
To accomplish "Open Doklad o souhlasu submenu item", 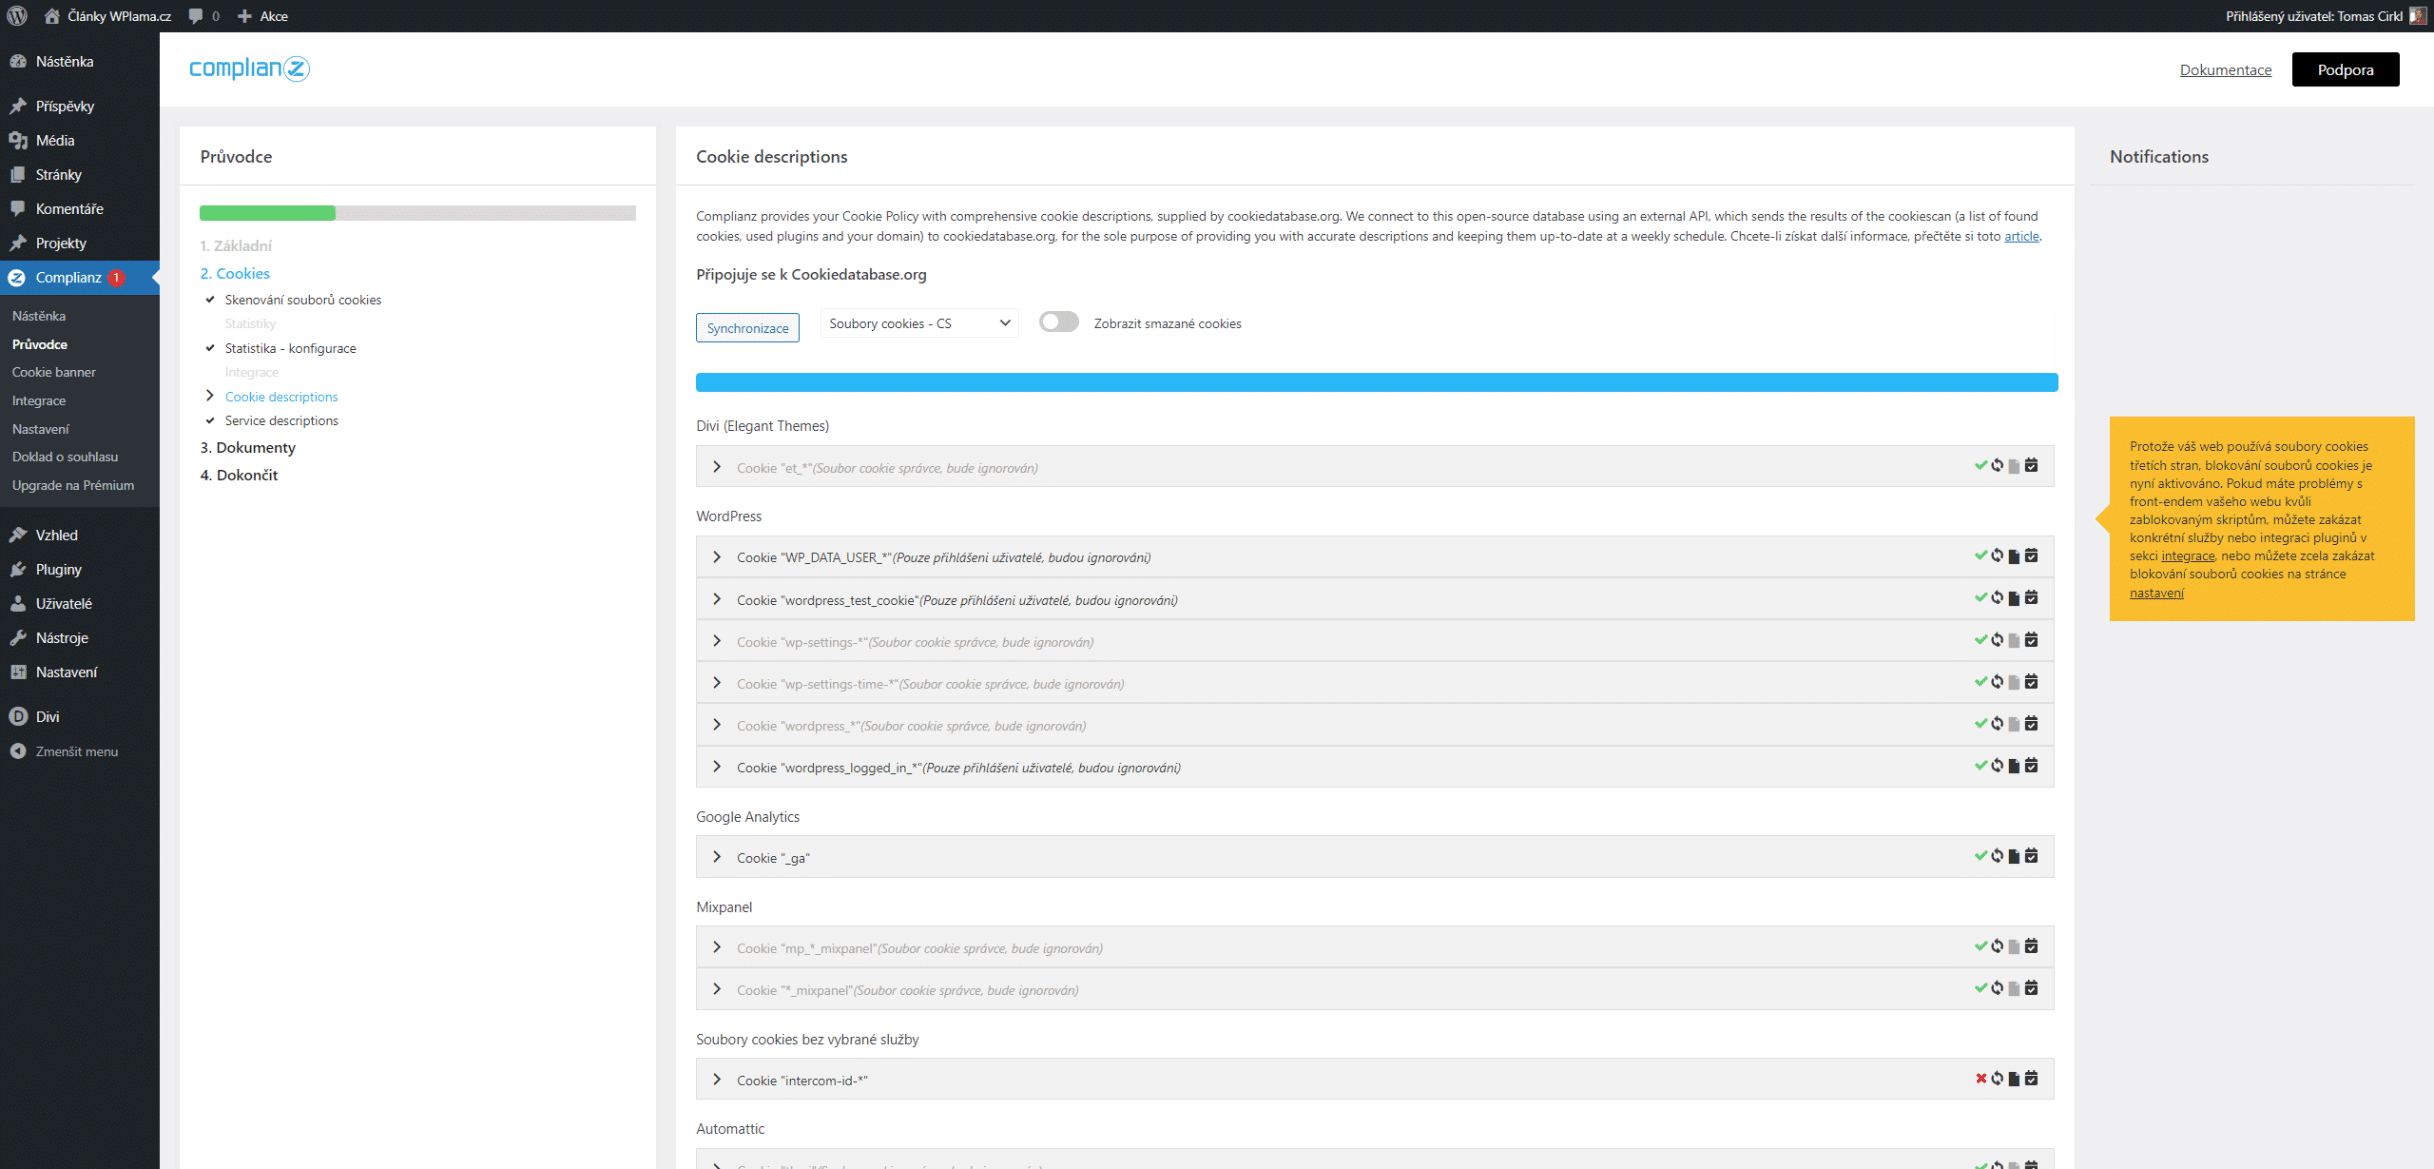I will click(65, 456).
